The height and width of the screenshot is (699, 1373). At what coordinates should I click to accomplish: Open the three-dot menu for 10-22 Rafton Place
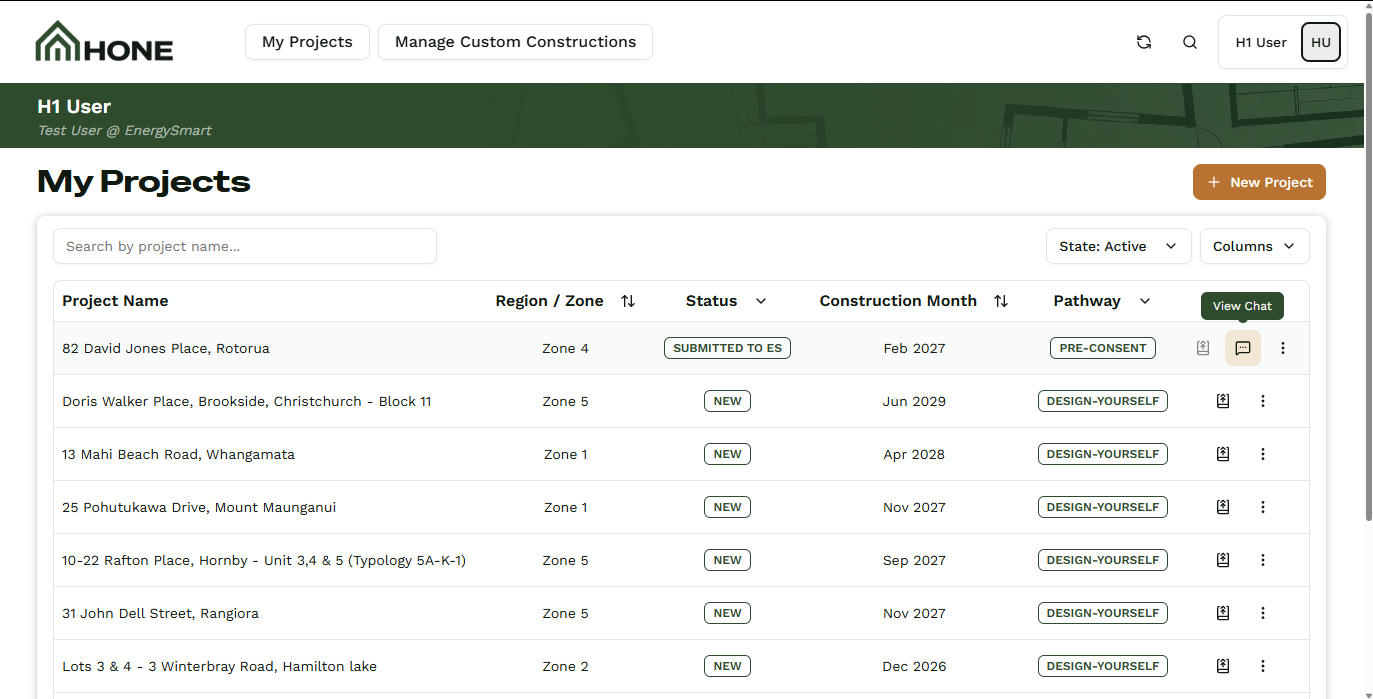[1263, 560]
